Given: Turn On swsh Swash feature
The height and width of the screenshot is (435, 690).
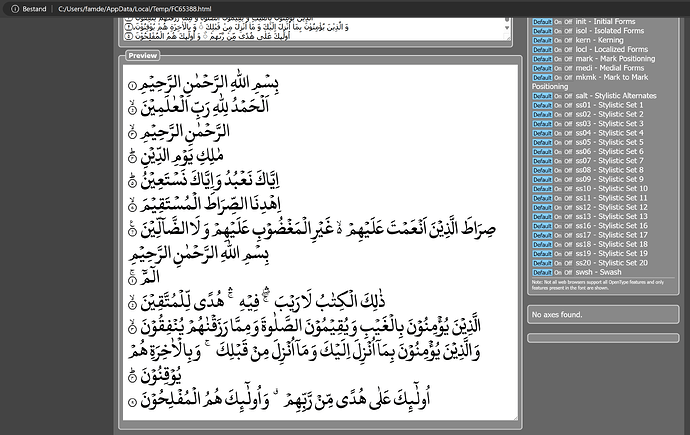Looking at the screenshot, I should coord(558,273).
